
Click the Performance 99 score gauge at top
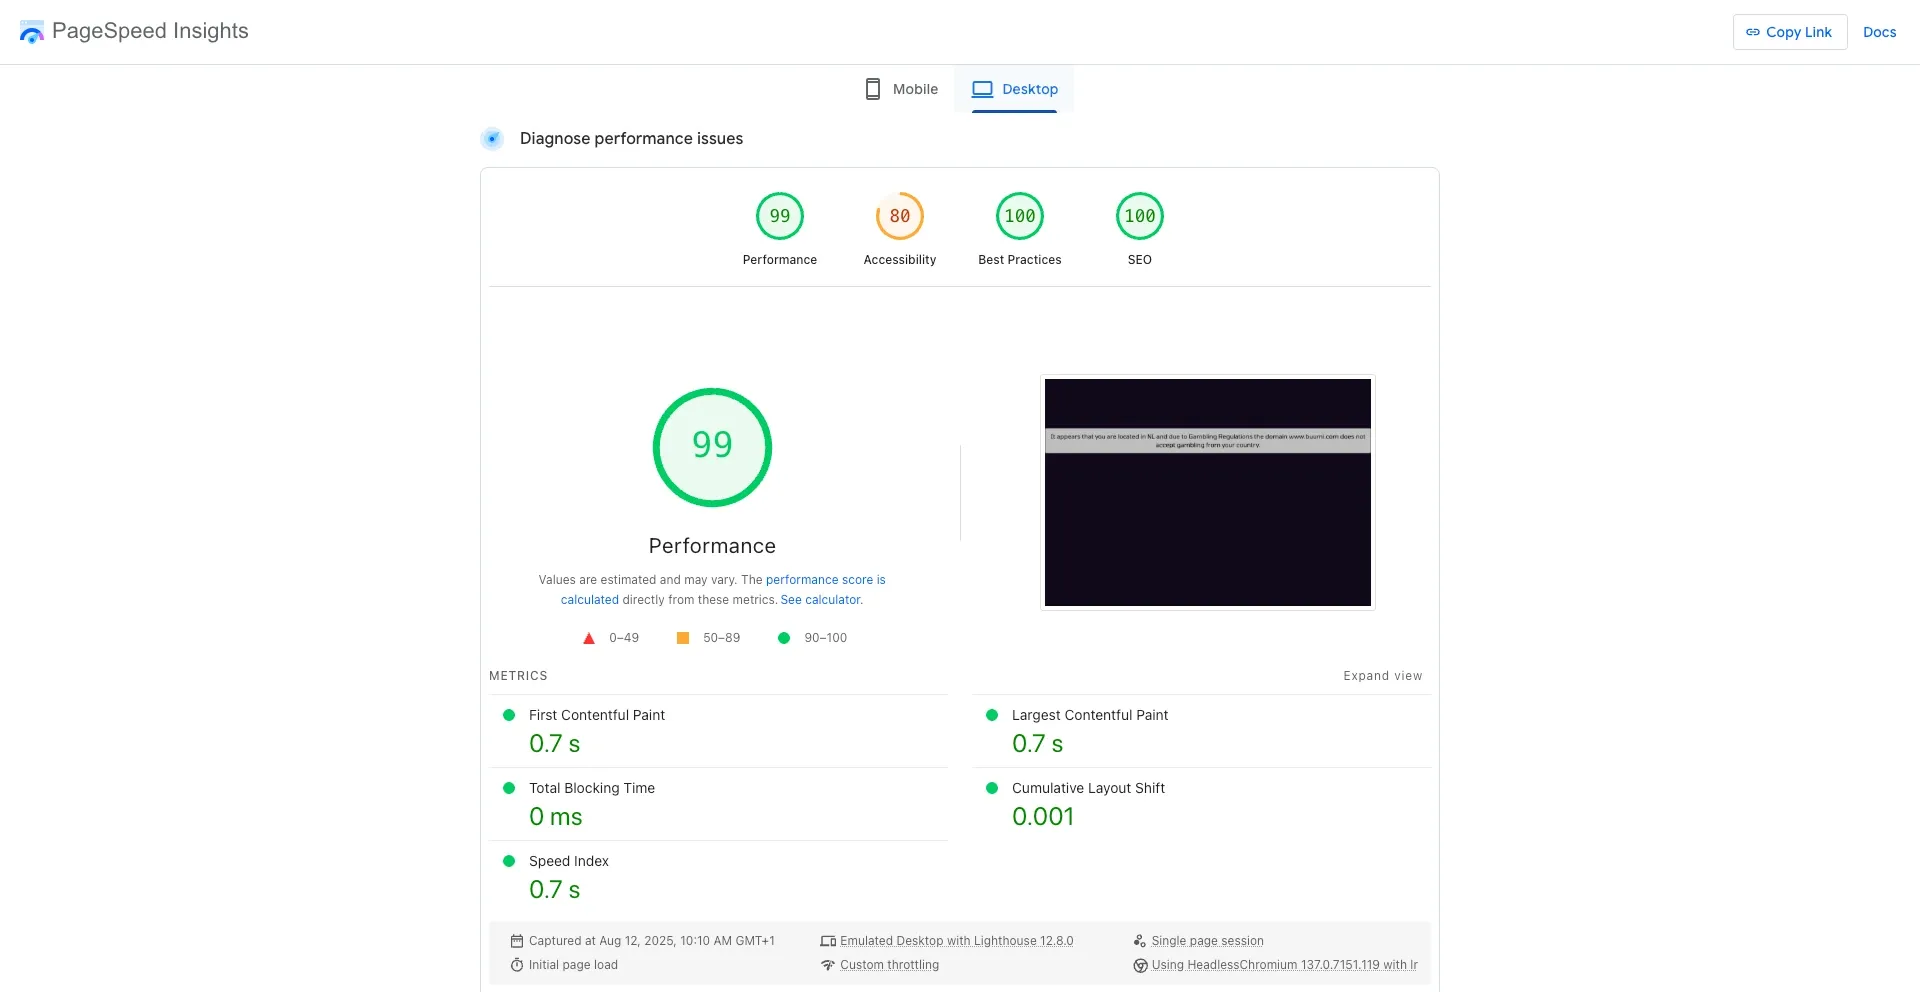pos(779,216)
